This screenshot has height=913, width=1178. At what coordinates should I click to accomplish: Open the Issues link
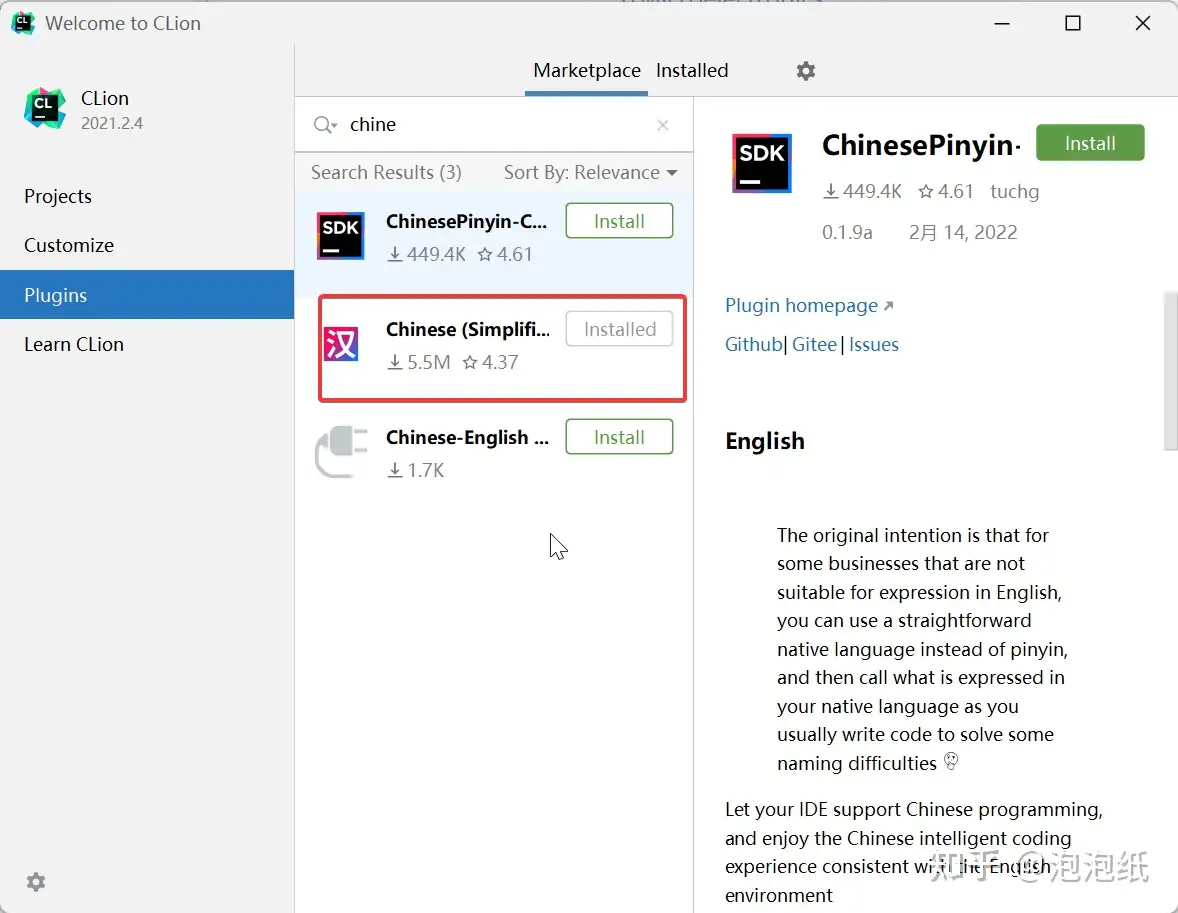tap(874, 344)
